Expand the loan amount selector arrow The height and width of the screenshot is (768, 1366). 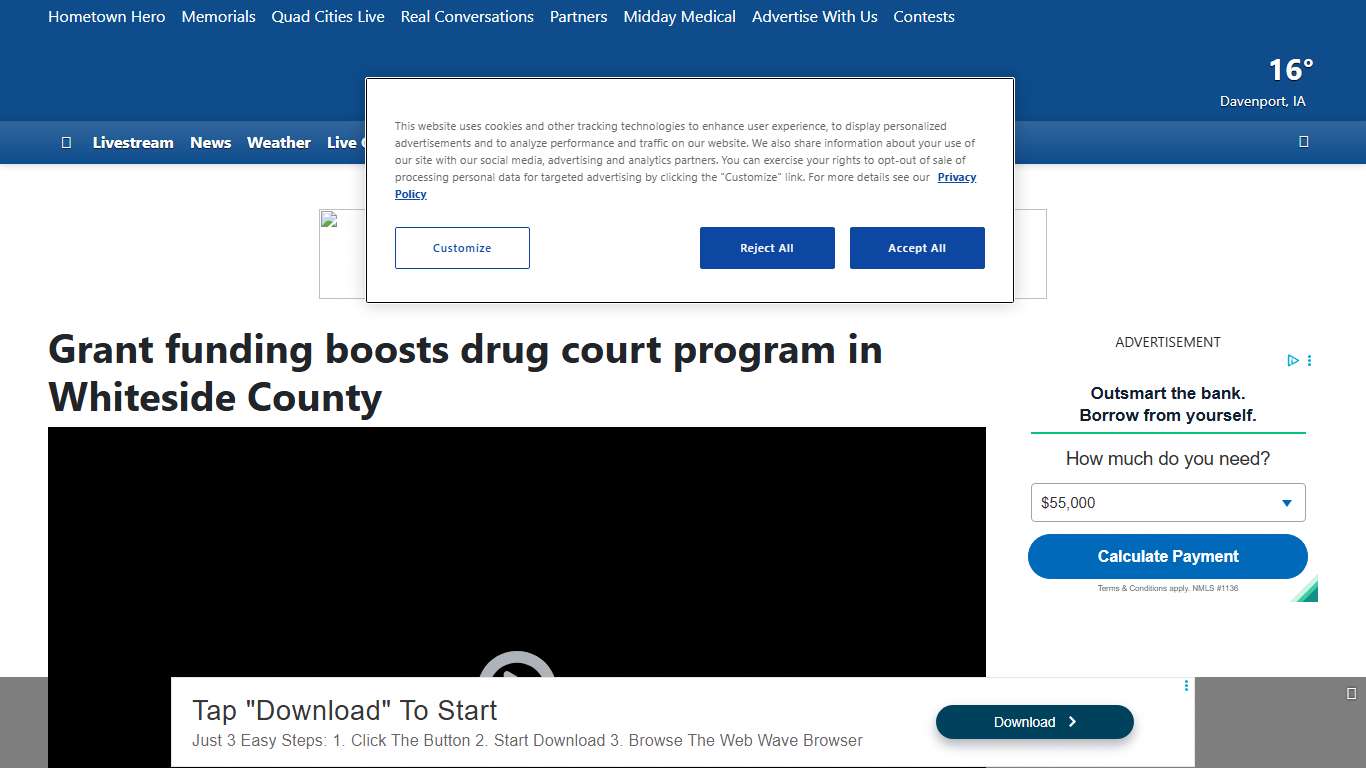tap(1288, 502)
